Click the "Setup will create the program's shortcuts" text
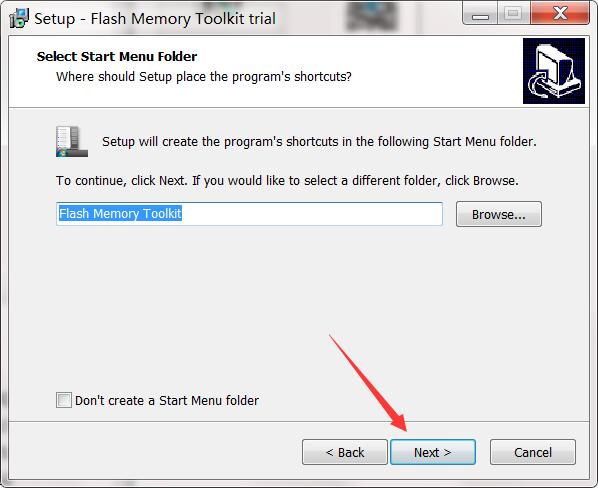598x488 pixels. [x=319, y=142]
